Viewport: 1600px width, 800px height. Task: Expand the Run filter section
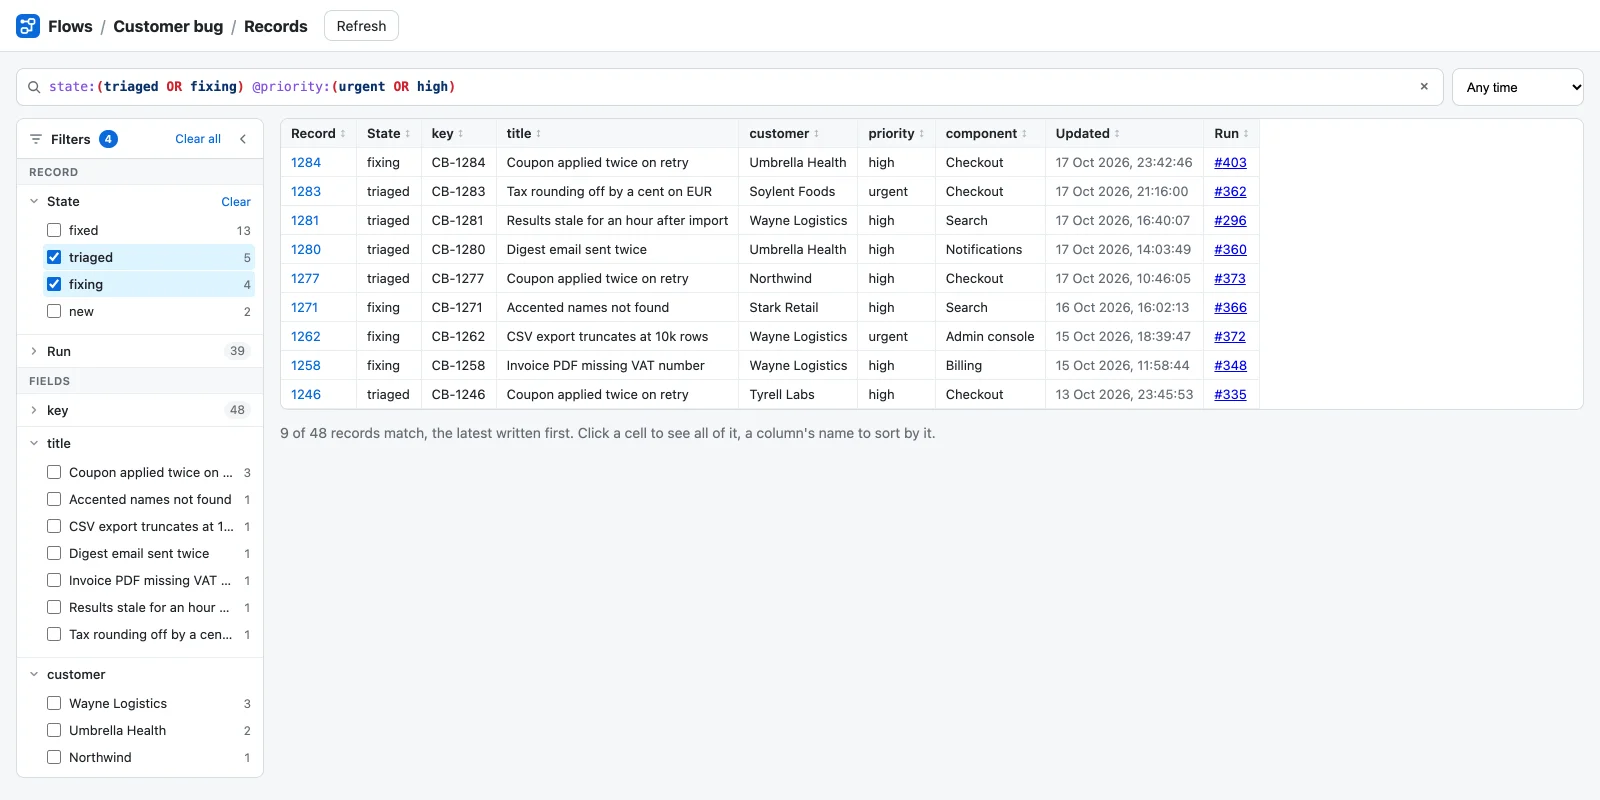pos(34,351)
